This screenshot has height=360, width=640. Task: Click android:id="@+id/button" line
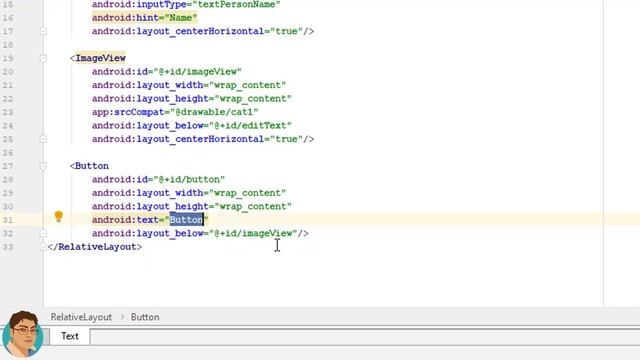(158, 179)
